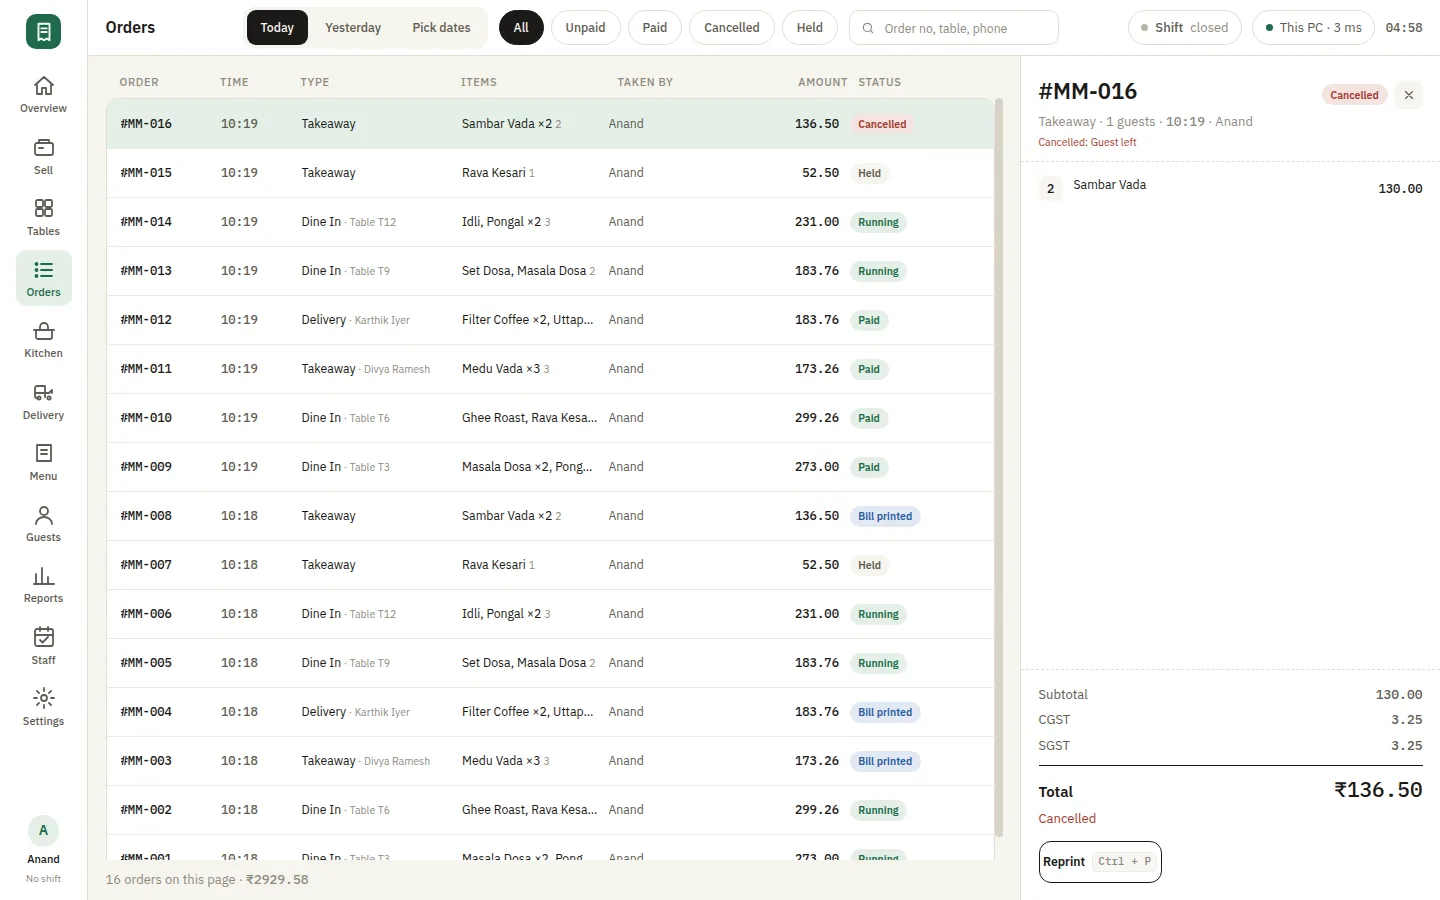Open the Delivery section
The width and height of the screenshot is (1440, 900).
click(43, 402)
